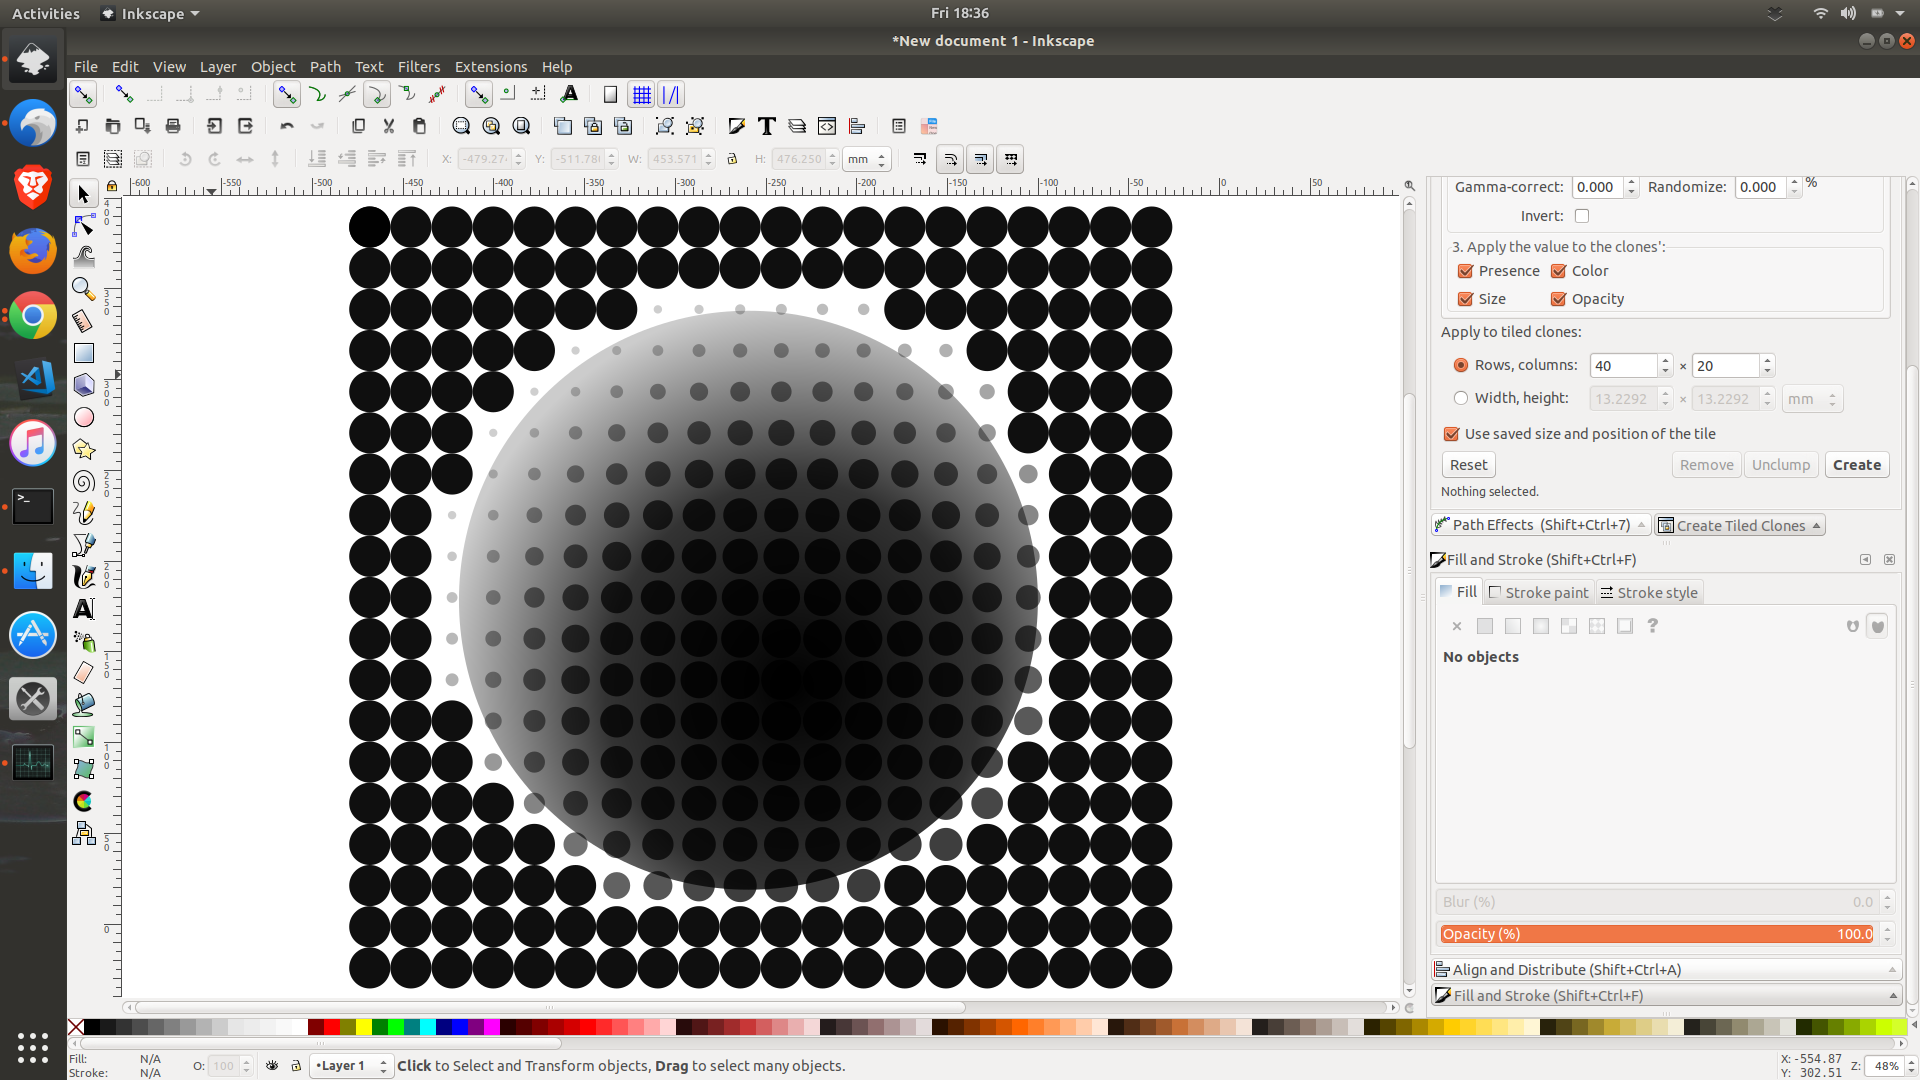Viewport: 1920px width, 1080px height.
Task: Open the Layer 1 selector dropdown
Action: click(351, 1066)
